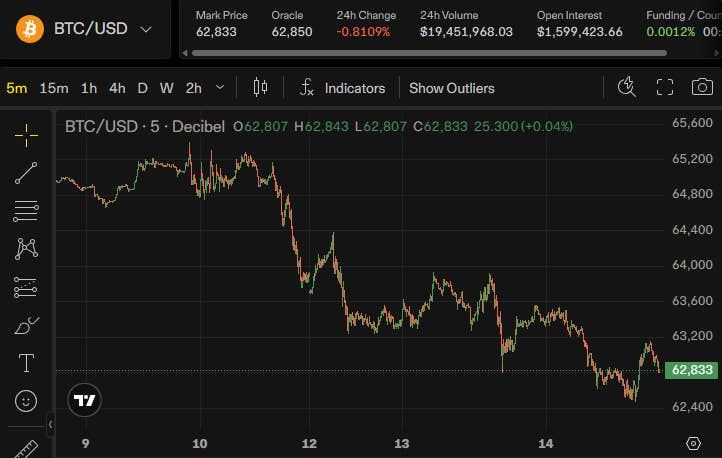
Task: Select the ruler measure tool
Action: pos(26,449)
